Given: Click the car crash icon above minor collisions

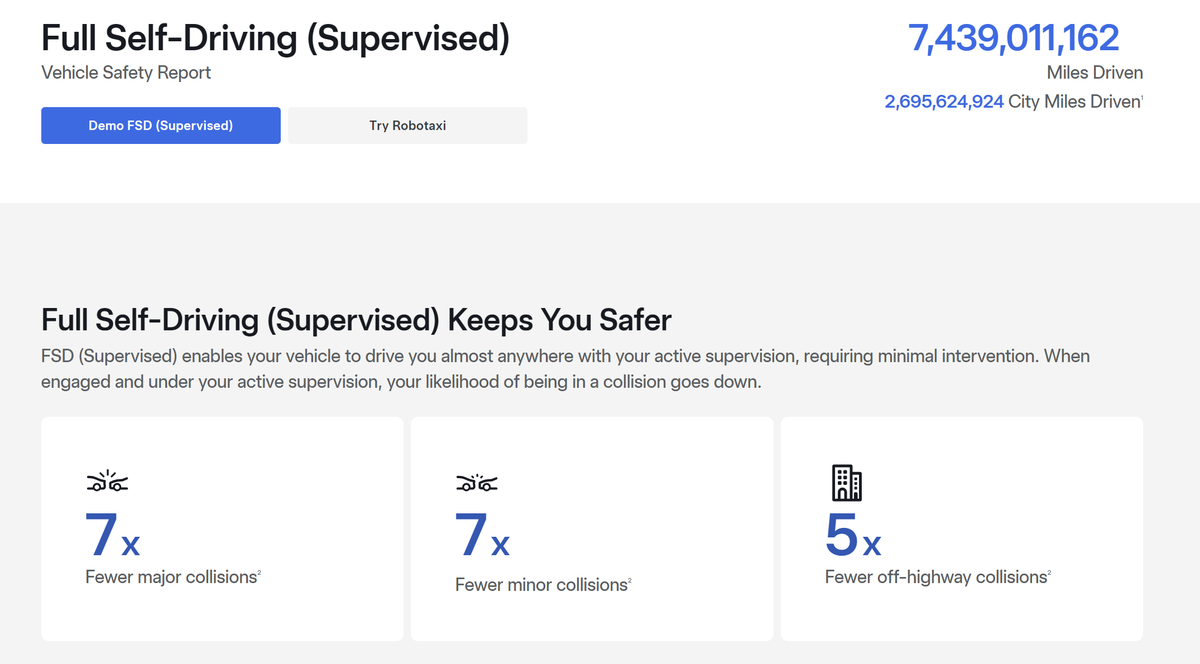Looking at the screenshot, I should click(477, 484).
